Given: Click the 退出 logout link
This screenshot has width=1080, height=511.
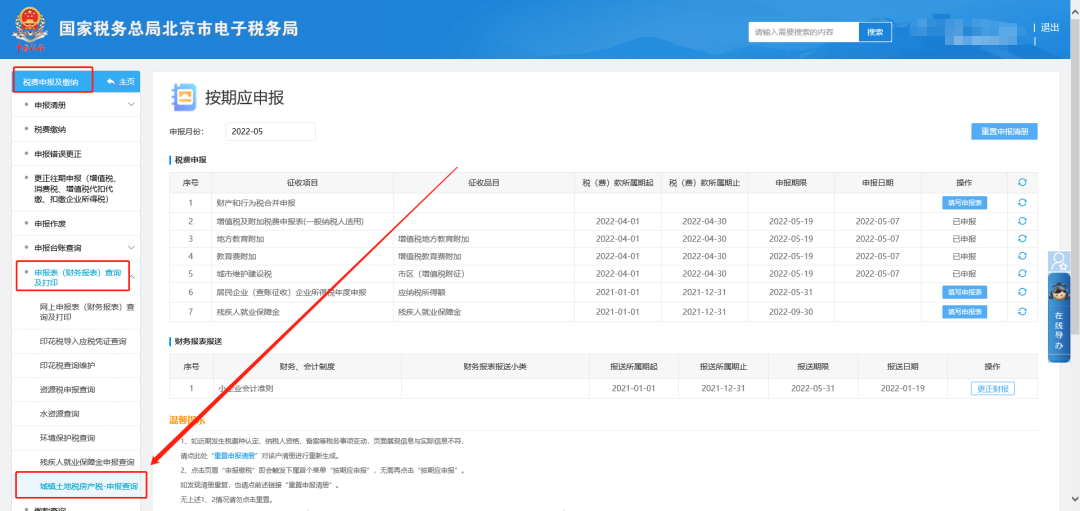Looking at the screenshot, I should coord(1049,28).
